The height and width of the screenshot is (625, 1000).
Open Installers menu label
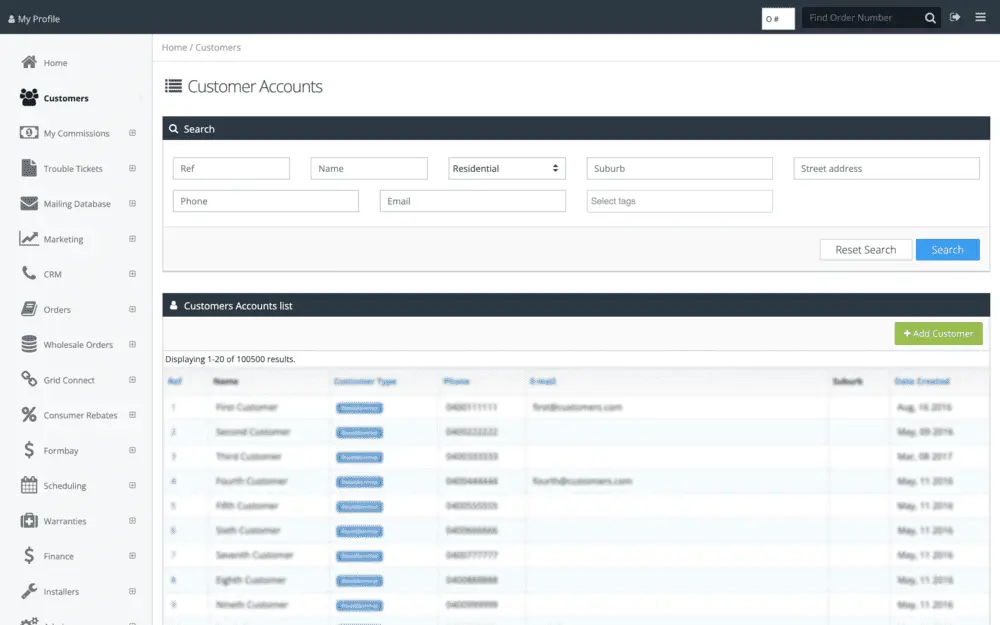pyautogui.click(x=61, y=592)
